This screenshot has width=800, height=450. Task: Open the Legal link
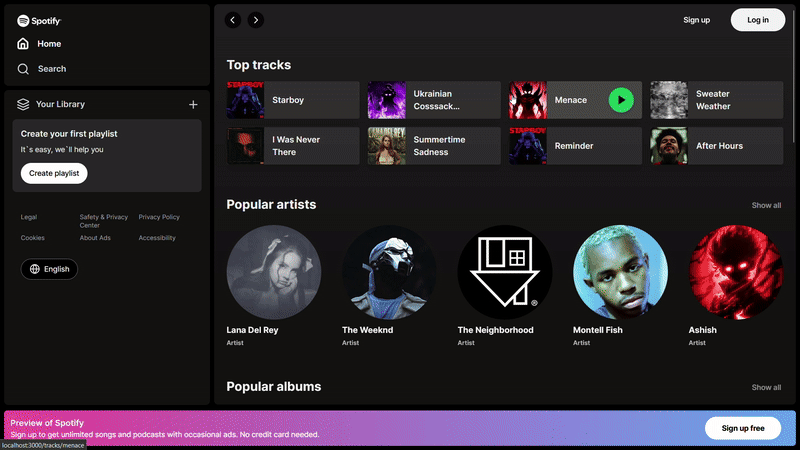pos(29,217)
